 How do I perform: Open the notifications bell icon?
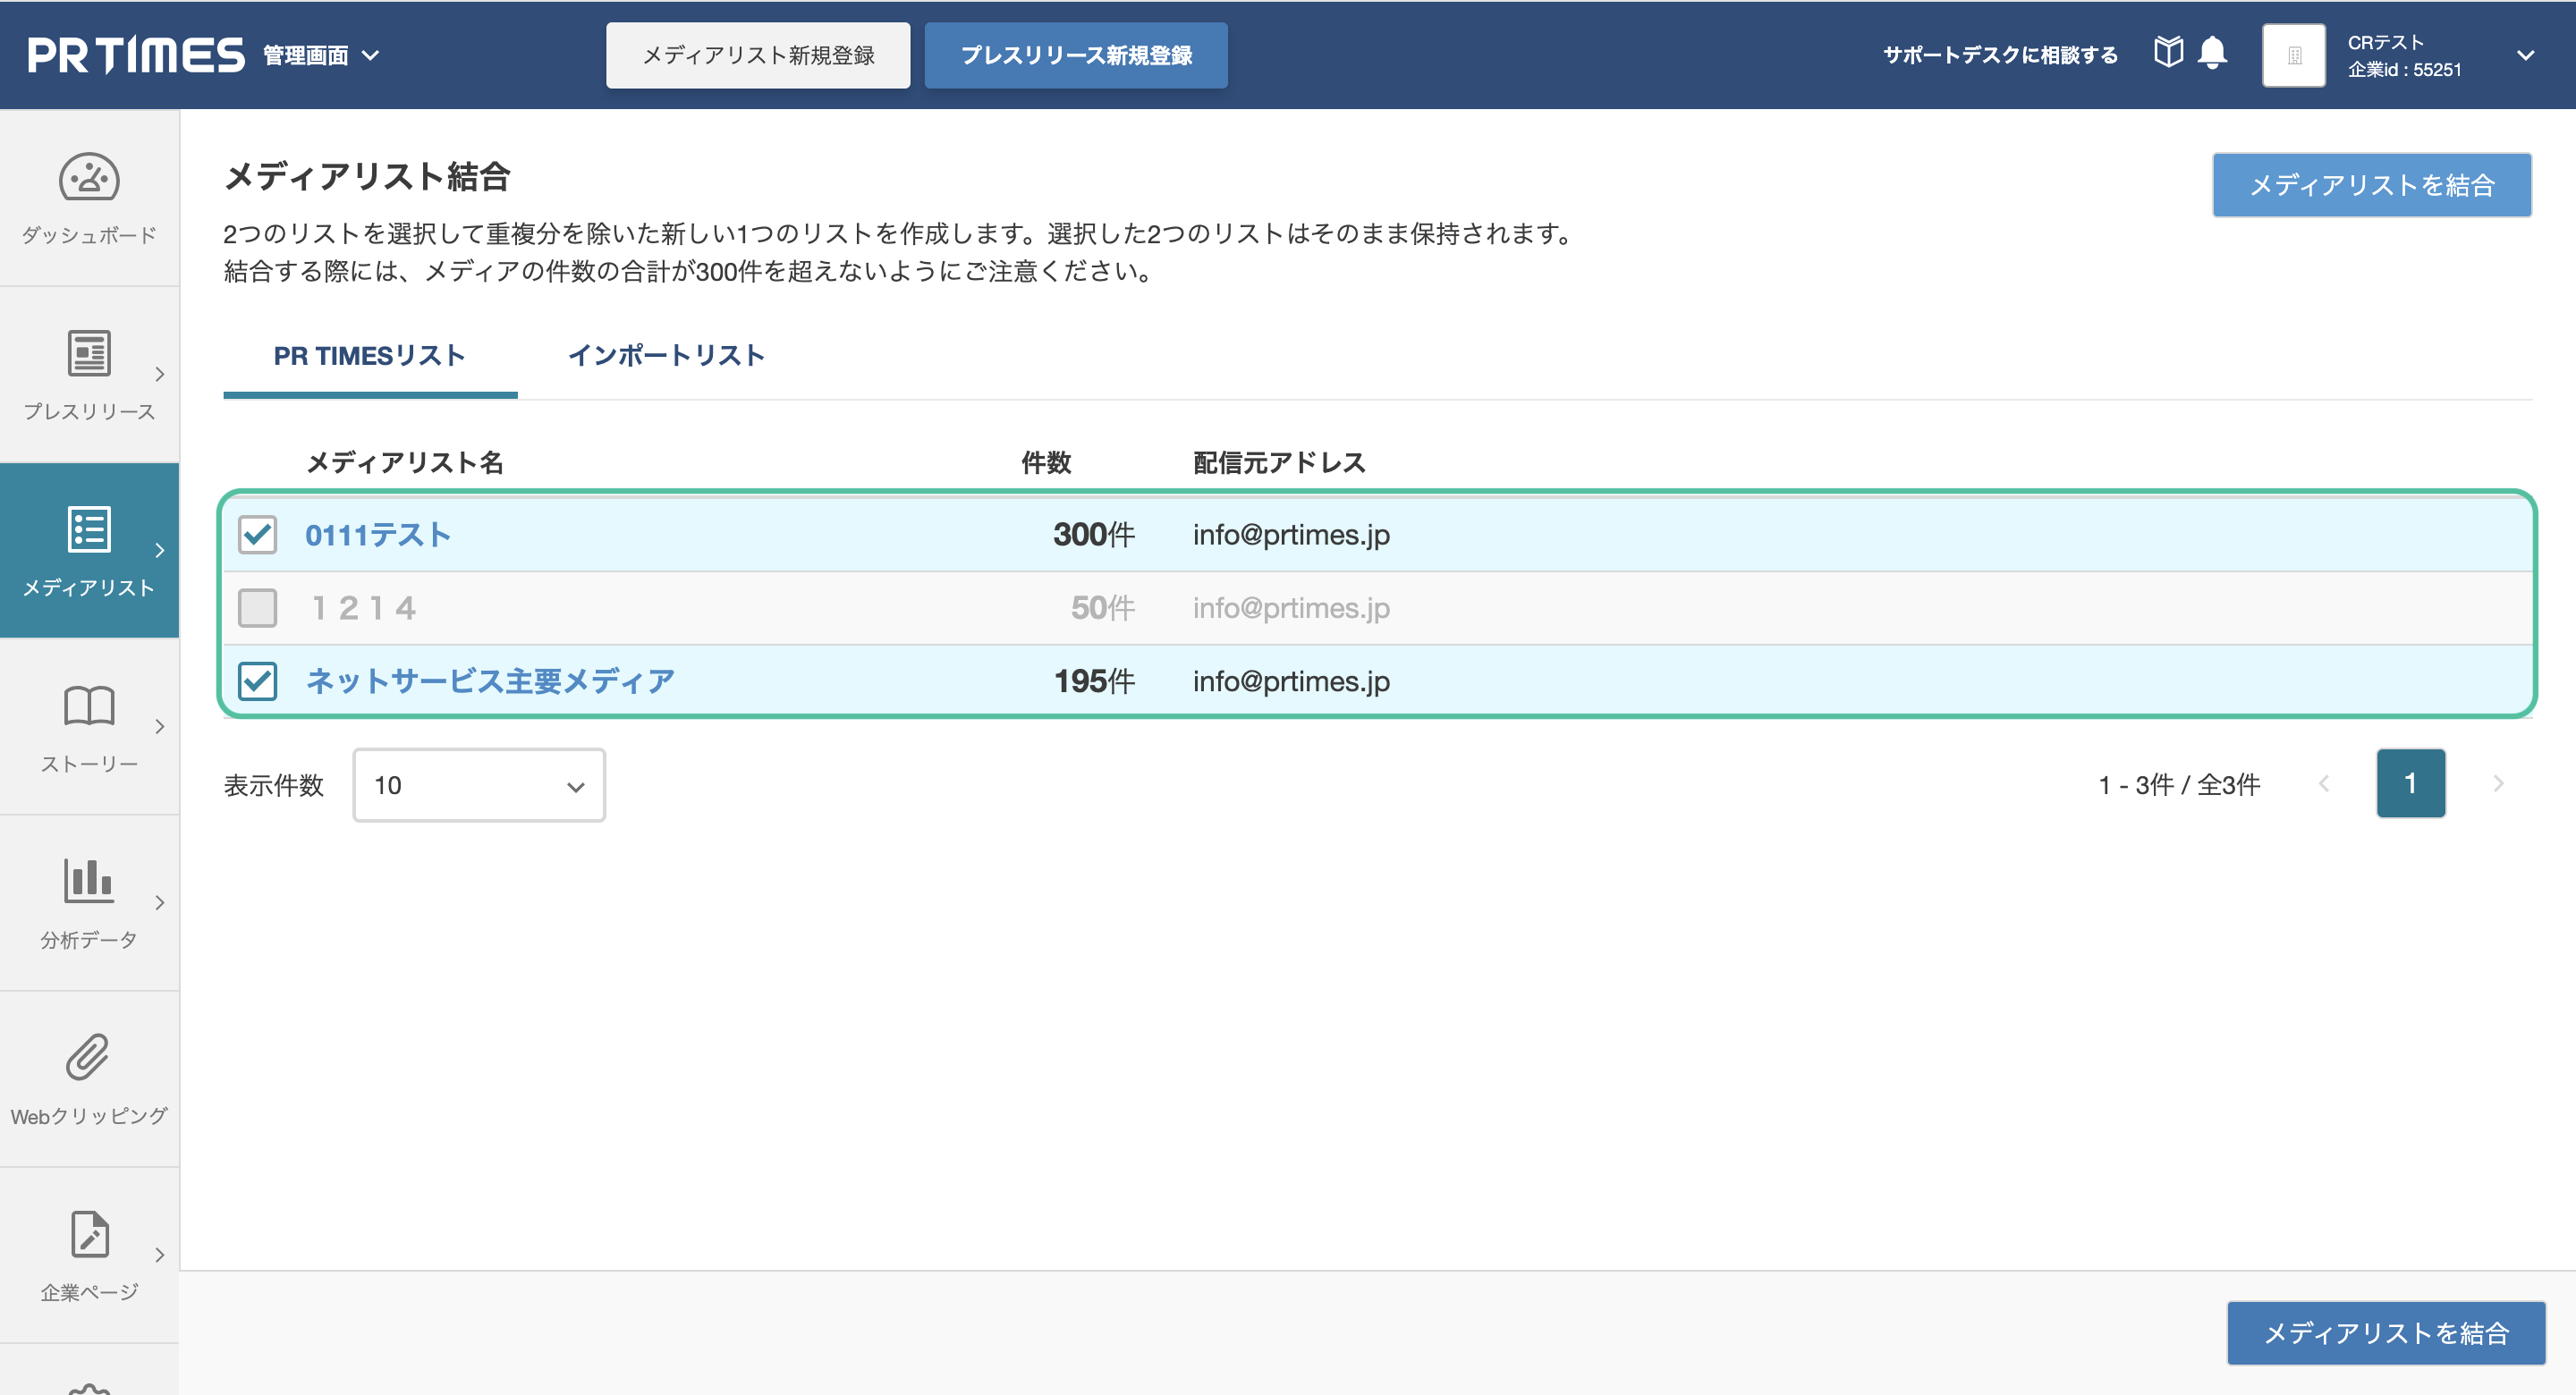tap(2213, 53)
